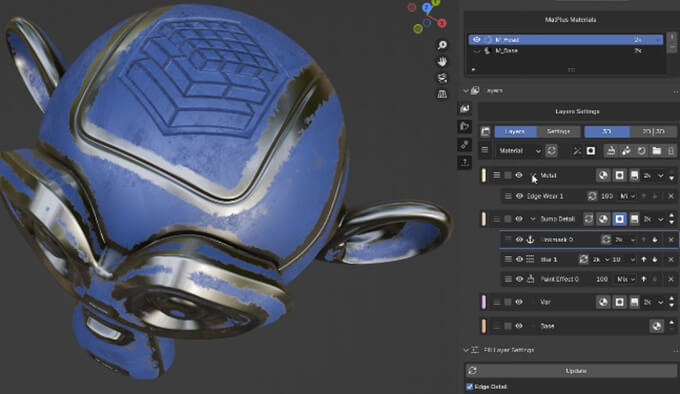Click the pan hand viewport icon
Screen dimensions: 680x394
coord(442,62)
